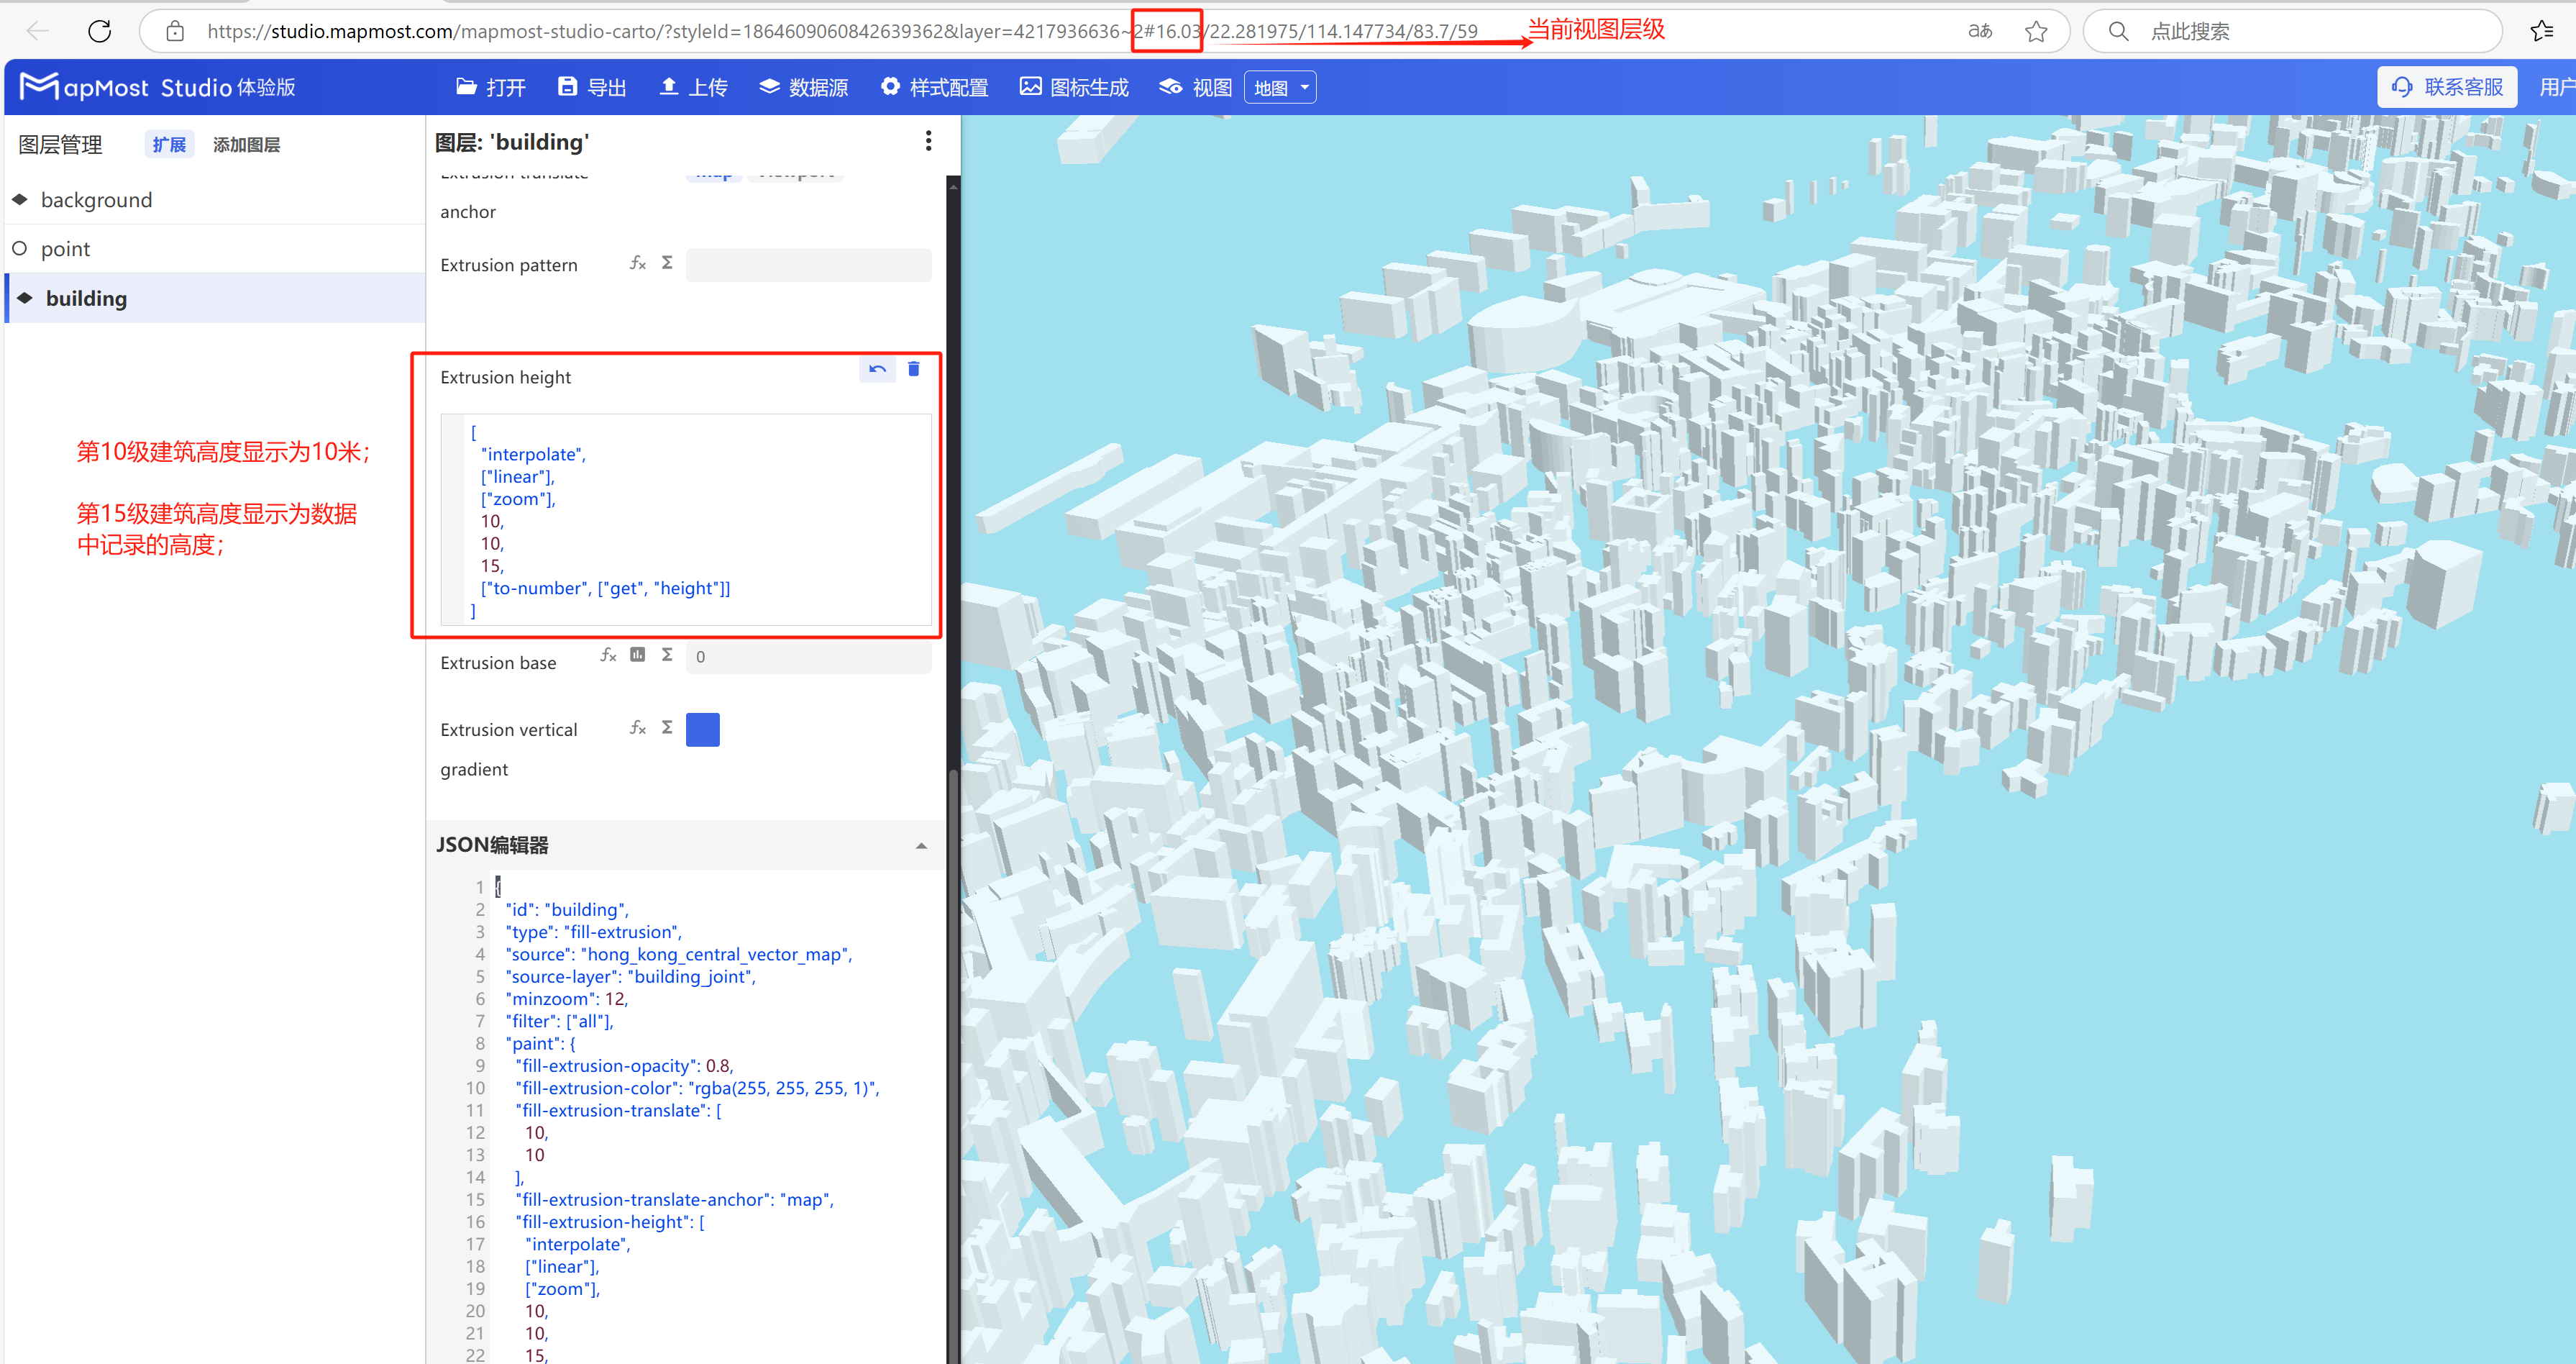Open the building layer three-dot options menu
This screenshot has width=2576, height=1364.
(928, 141)
